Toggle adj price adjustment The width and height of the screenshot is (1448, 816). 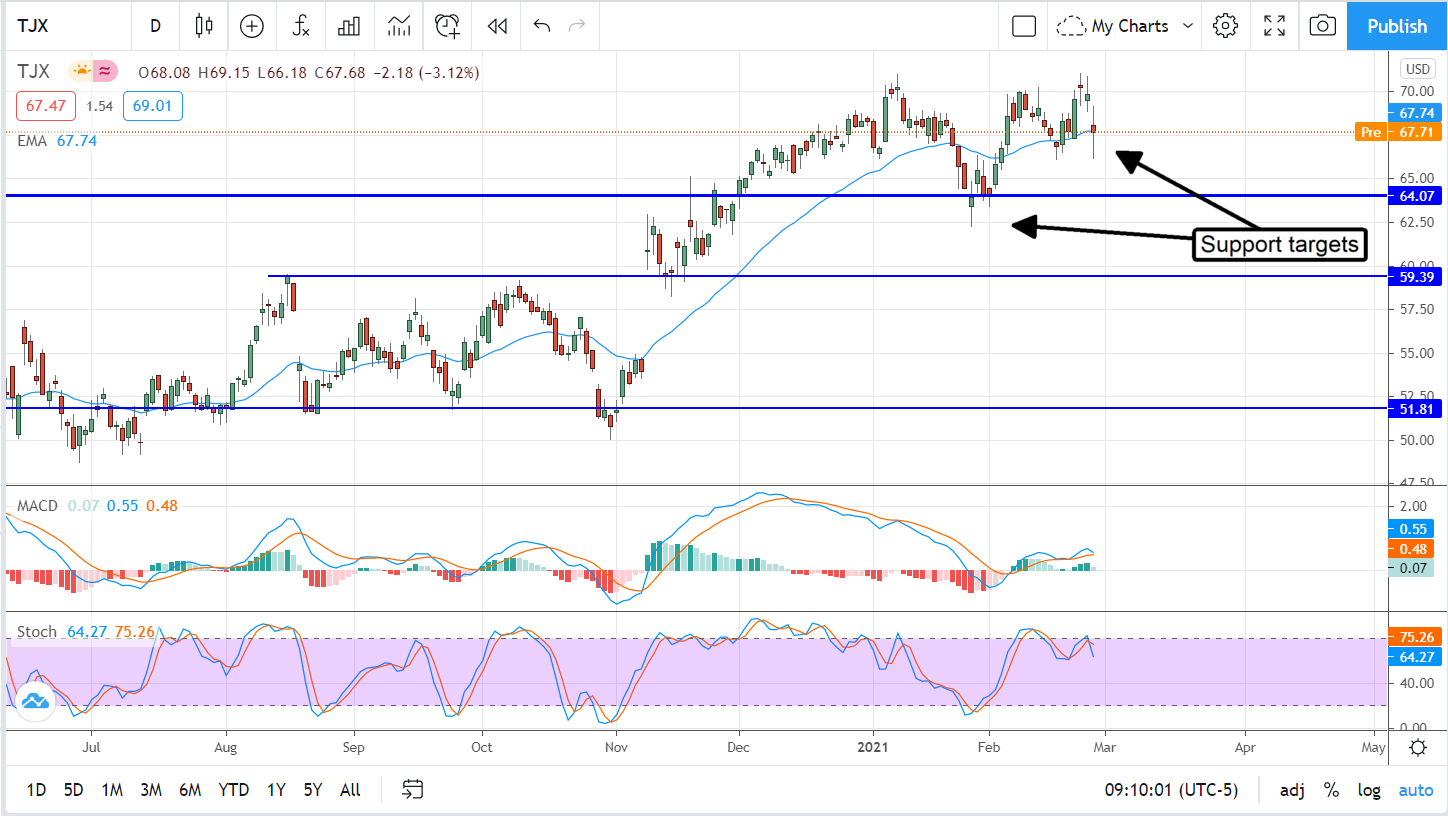tap(1292, 790)
